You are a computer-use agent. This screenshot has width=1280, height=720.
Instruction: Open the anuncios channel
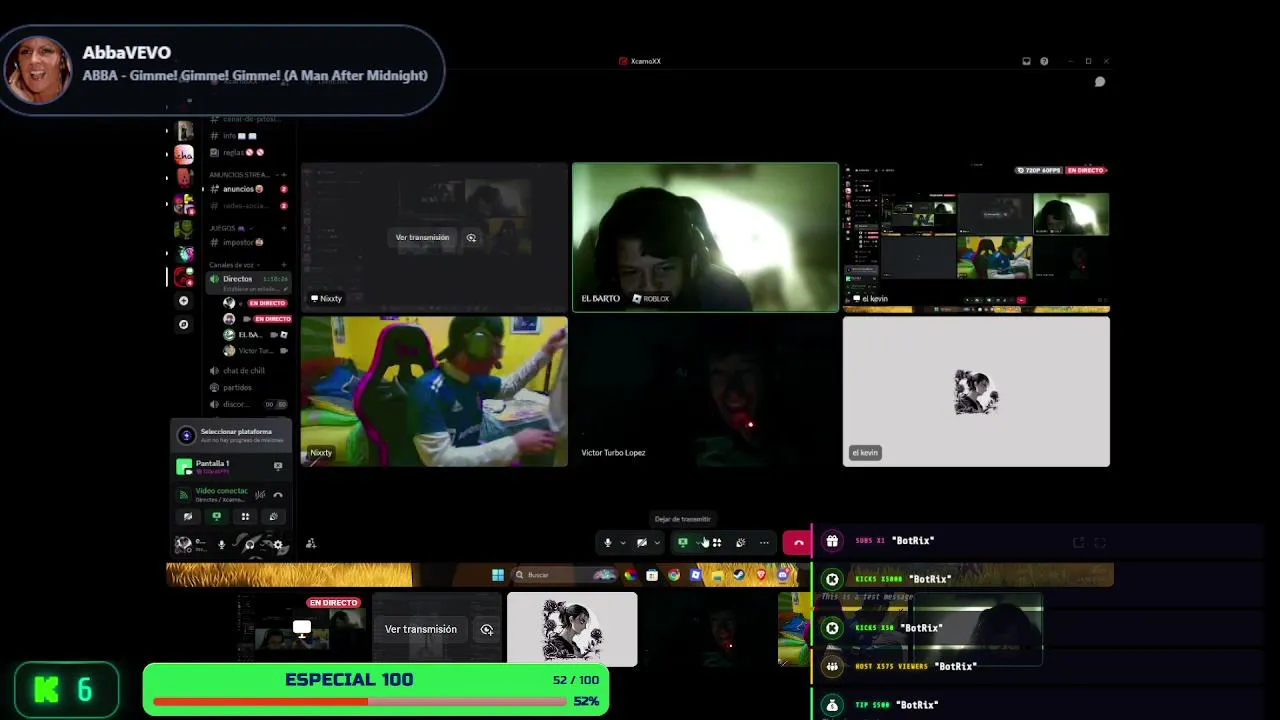pos(247,189)
